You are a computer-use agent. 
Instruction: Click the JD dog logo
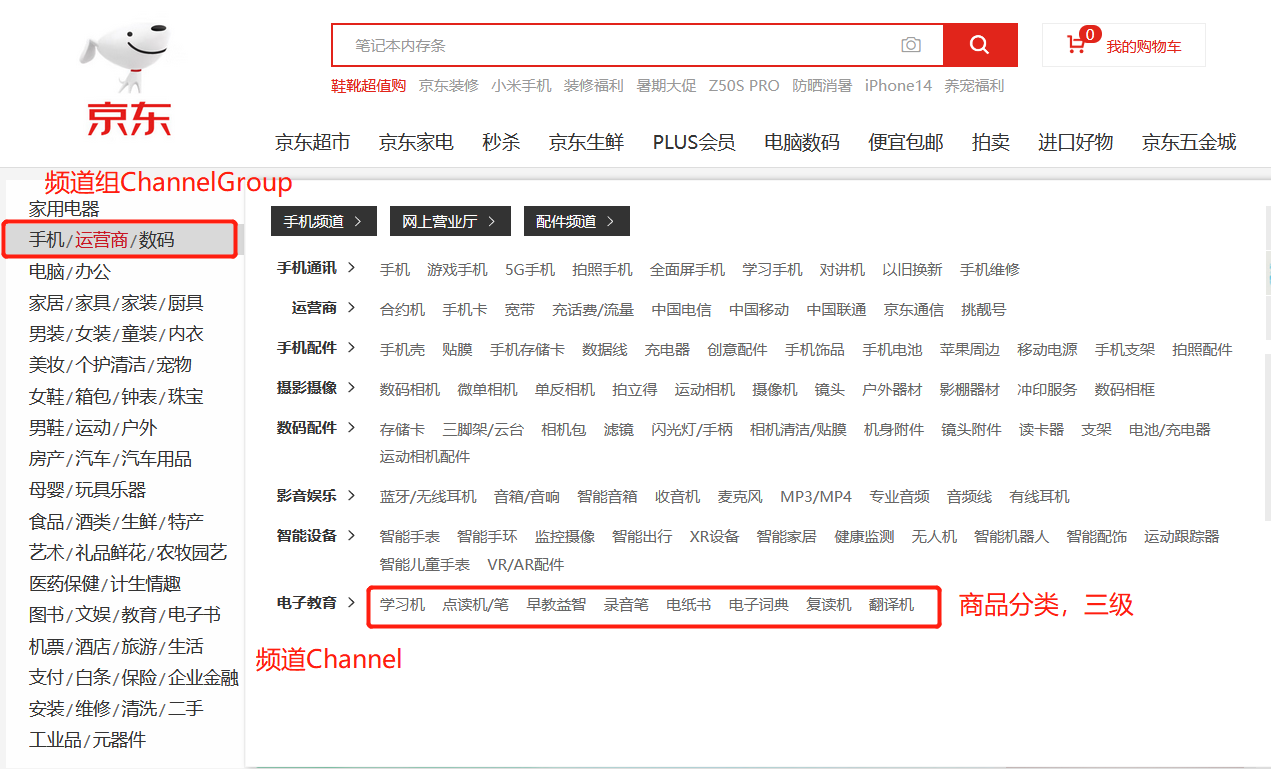tap(128, 80)
